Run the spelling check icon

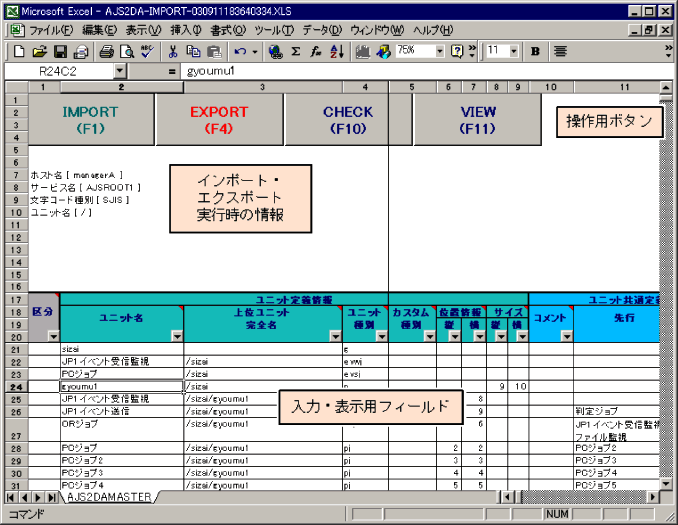click(x=147, y=51)
